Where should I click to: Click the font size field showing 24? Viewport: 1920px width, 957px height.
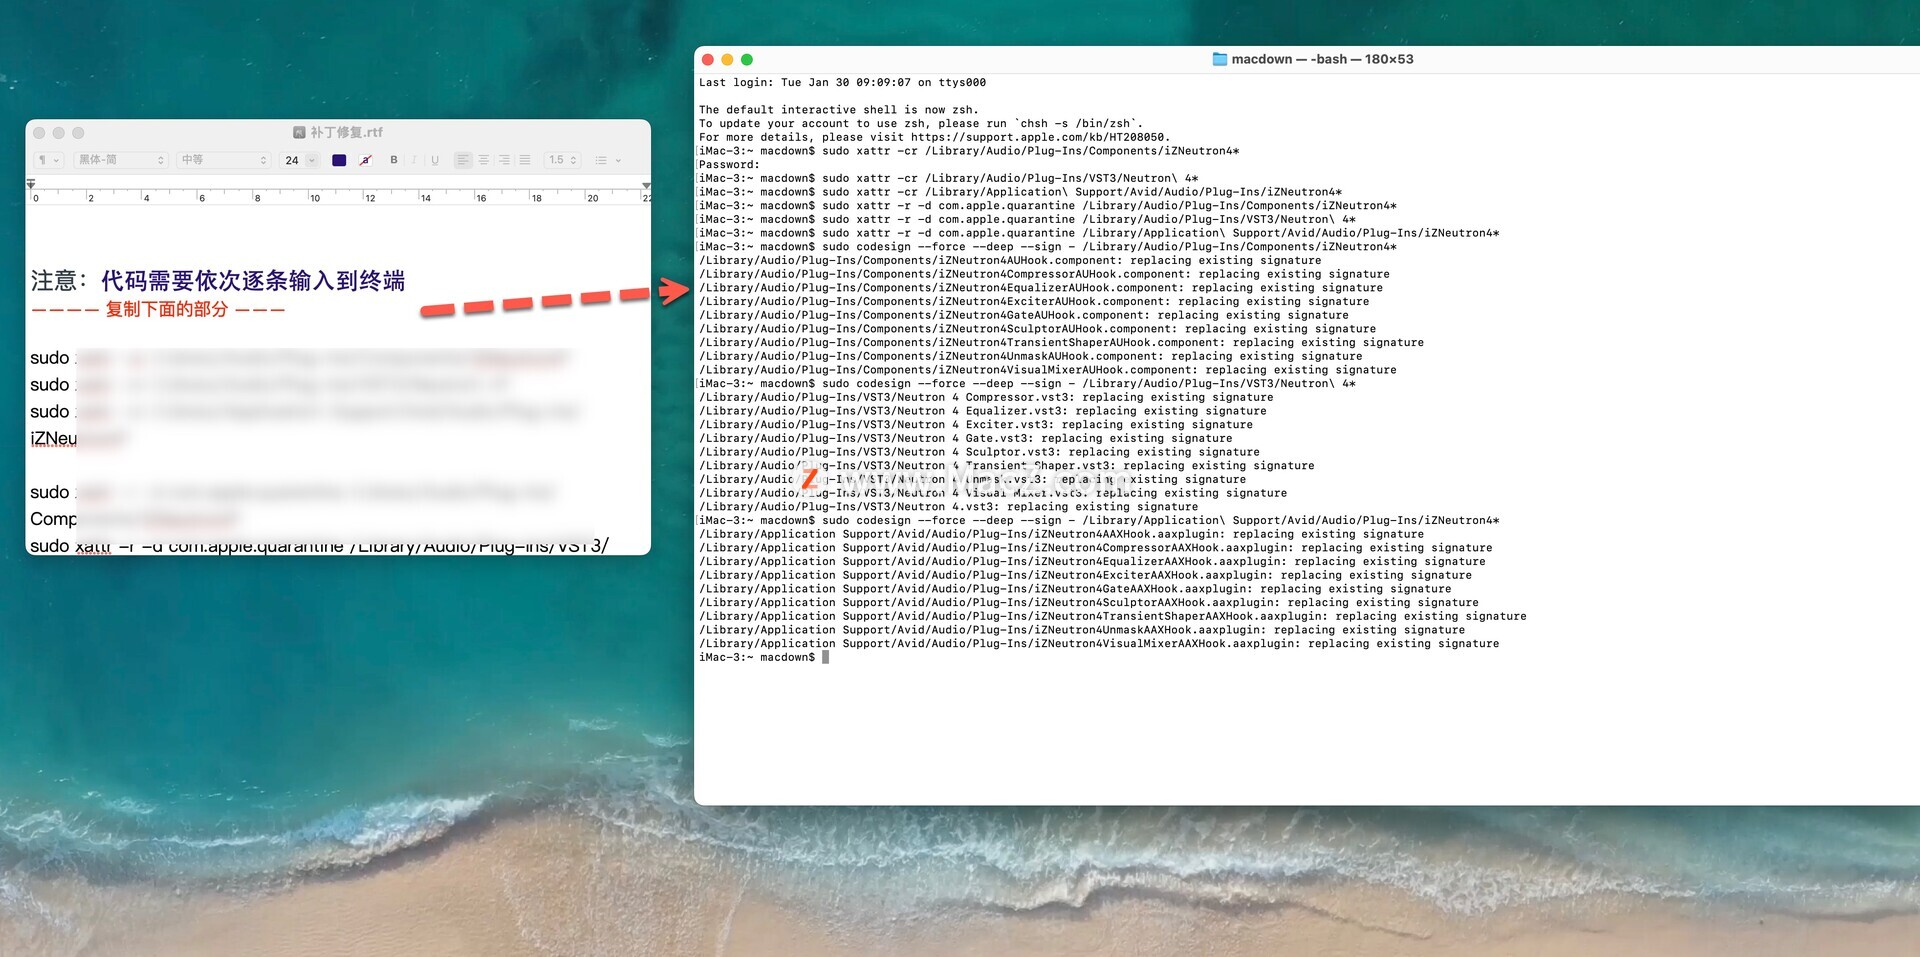coord(292,160)
